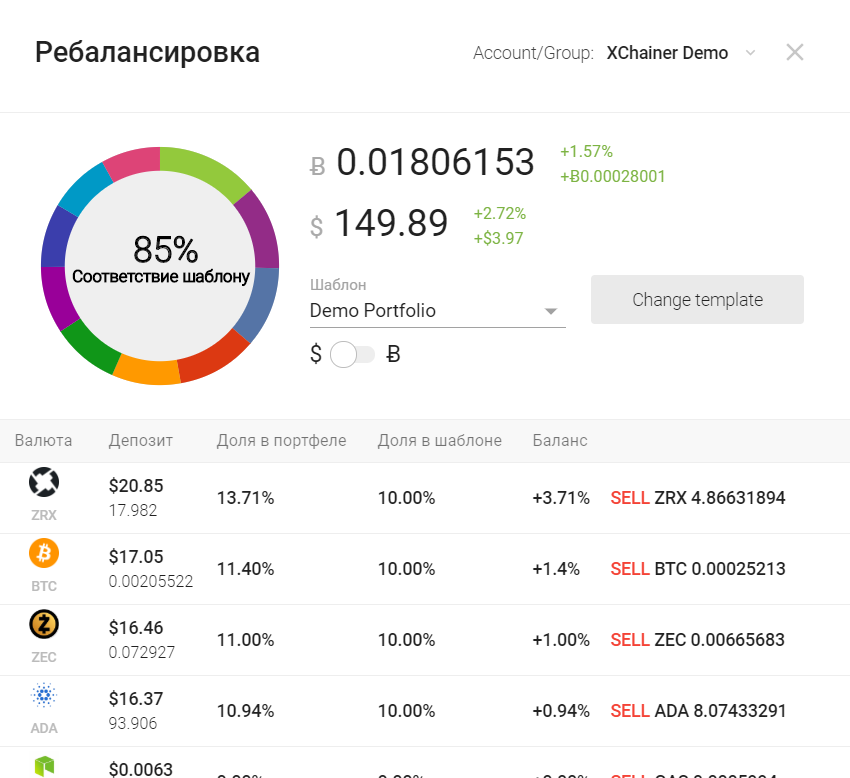Close the rebalancing dialog with X
850x778 pixels.
pos(795,53)
